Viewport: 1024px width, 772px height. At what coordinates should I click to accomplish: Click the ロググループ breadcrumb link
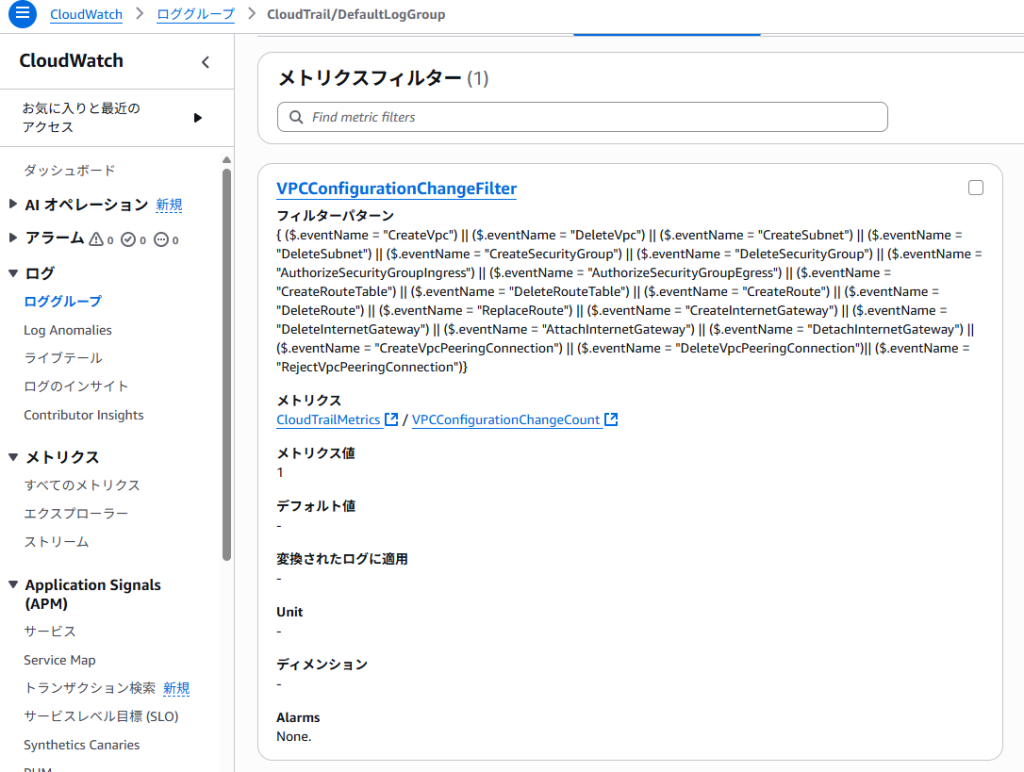click(x=195, y=14)
